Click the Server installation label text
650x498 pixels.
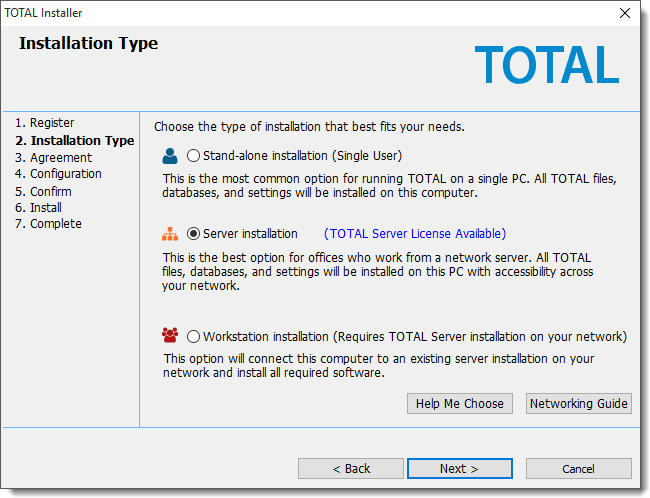click(250, 234)
